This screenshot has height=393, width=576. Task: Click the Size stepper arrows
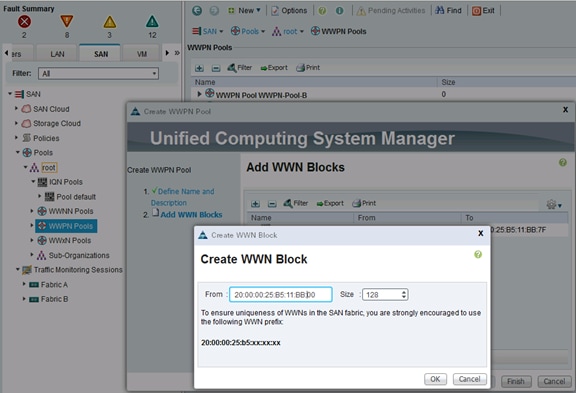(x=404, y=295)
